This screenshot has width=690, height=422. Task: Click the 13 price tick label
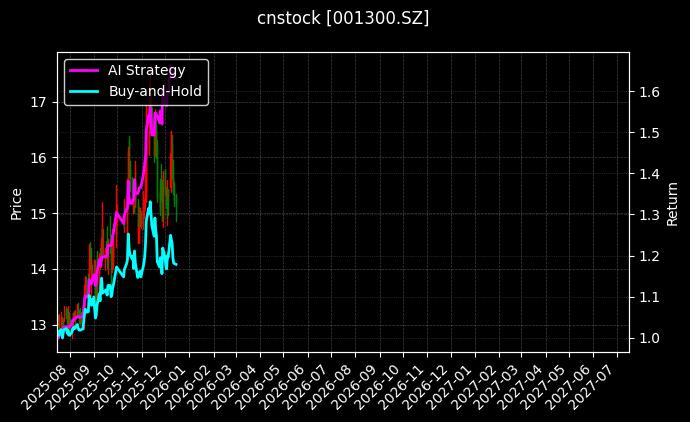(x=39, y=325)
